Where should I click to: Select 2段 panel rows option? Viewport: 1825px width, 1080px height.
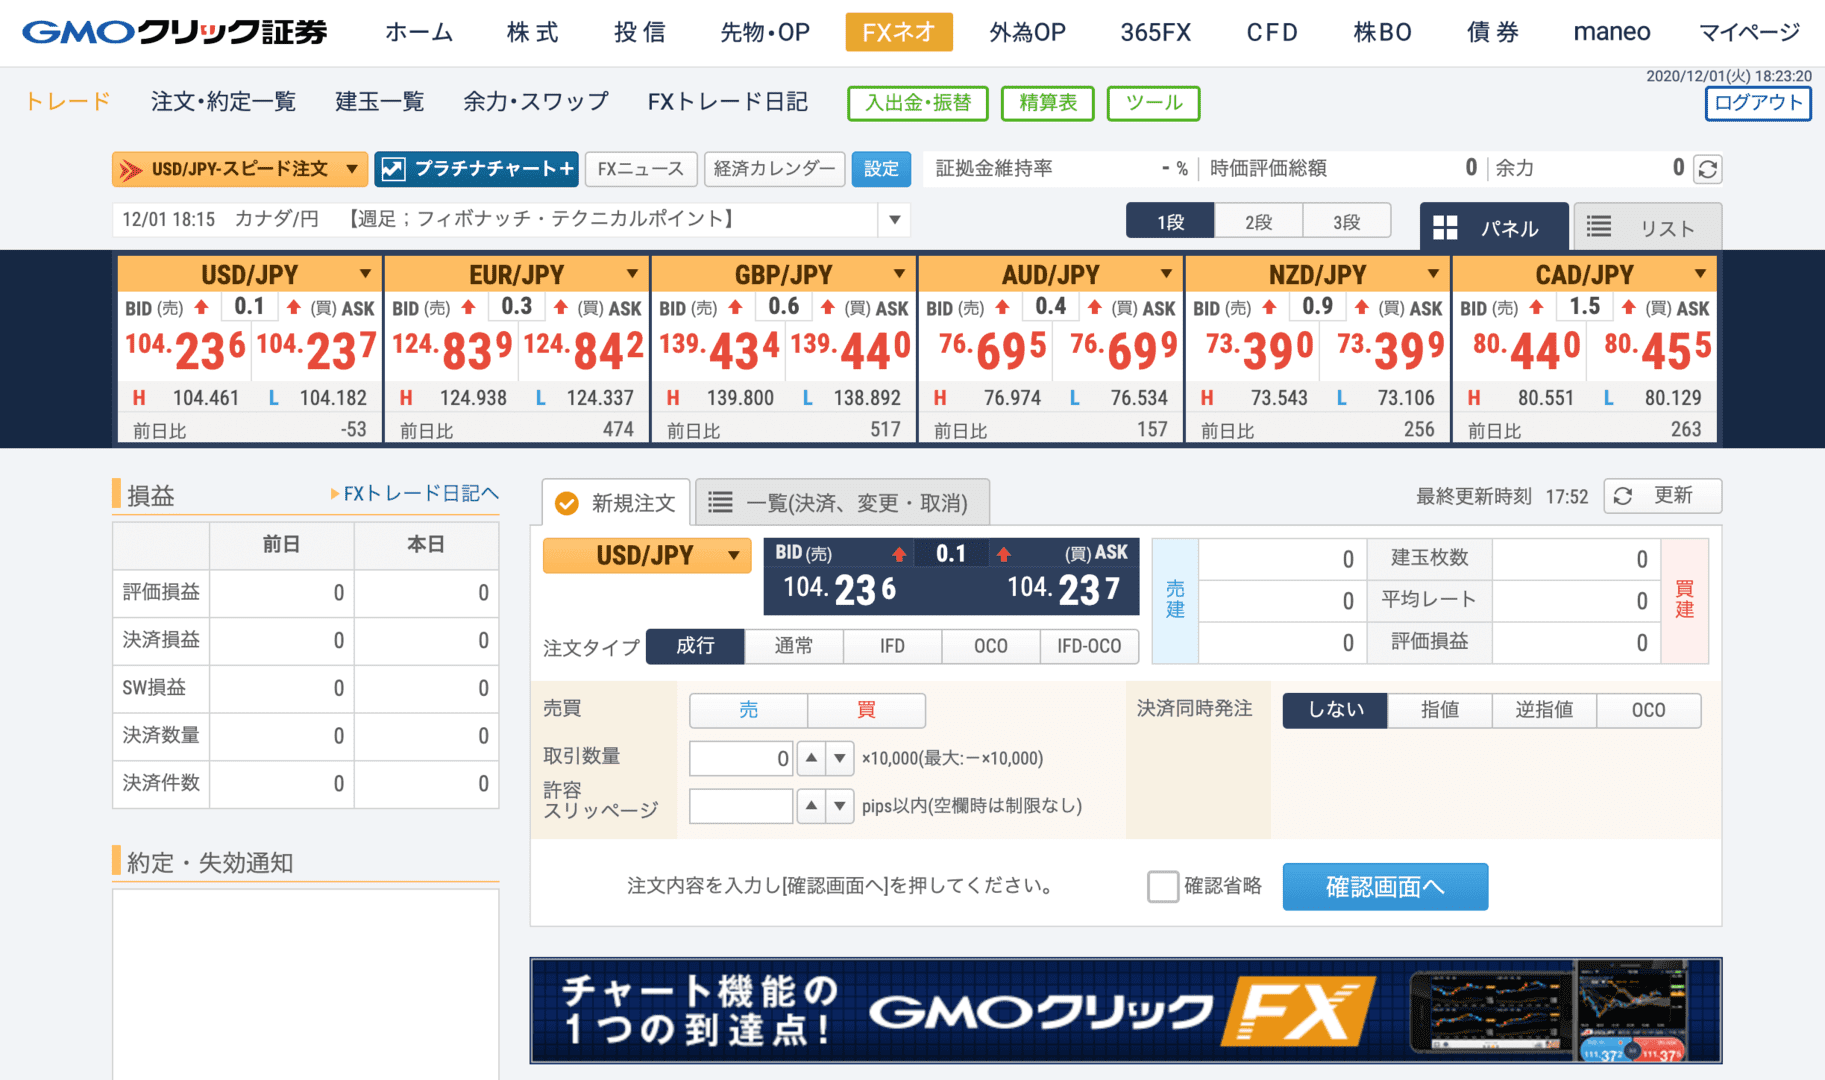tap(1259, 221)
